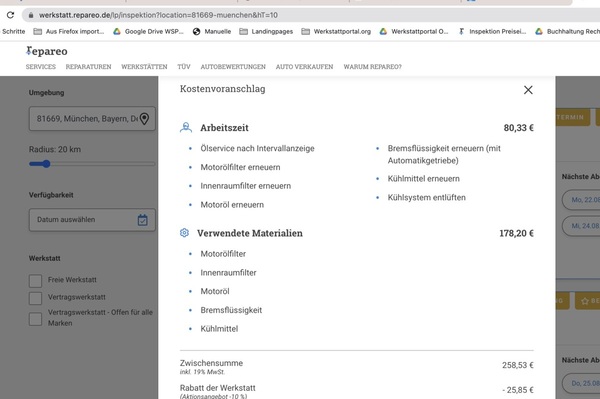Viewport: 600px width, 399px height.
Task: Open the calendar icon in Datum auswählen
Action: pyautogui.click(x=142, y=220)
